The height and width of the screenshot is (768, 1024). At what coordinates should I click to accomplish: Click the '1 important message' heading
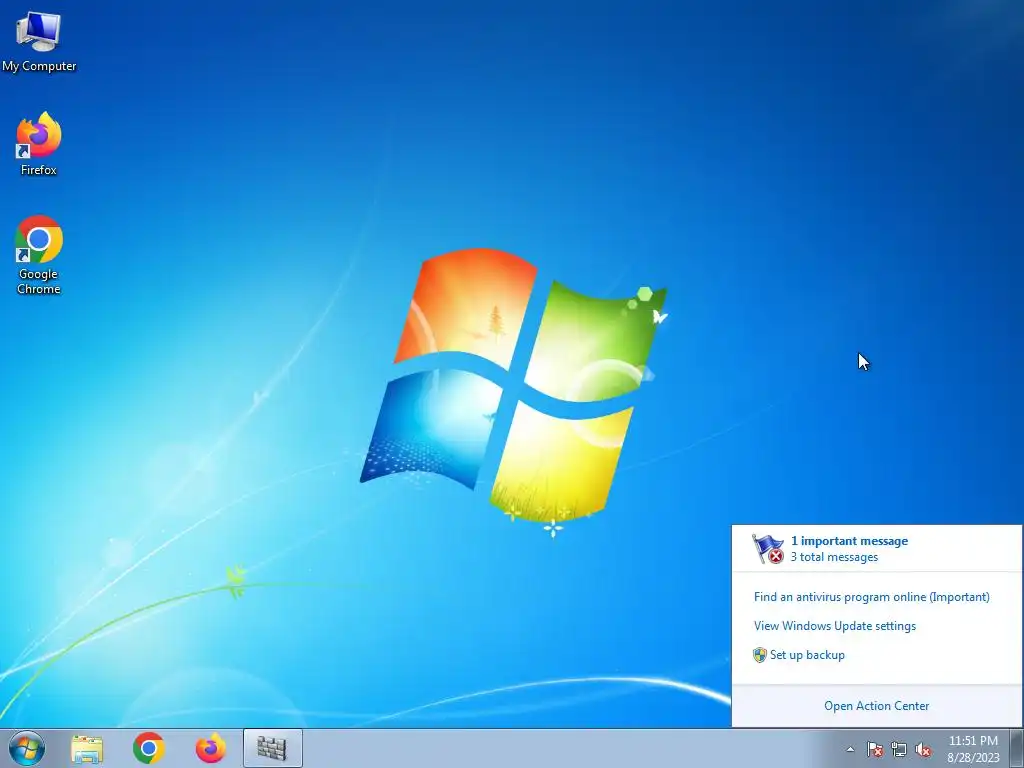[849, 541]
